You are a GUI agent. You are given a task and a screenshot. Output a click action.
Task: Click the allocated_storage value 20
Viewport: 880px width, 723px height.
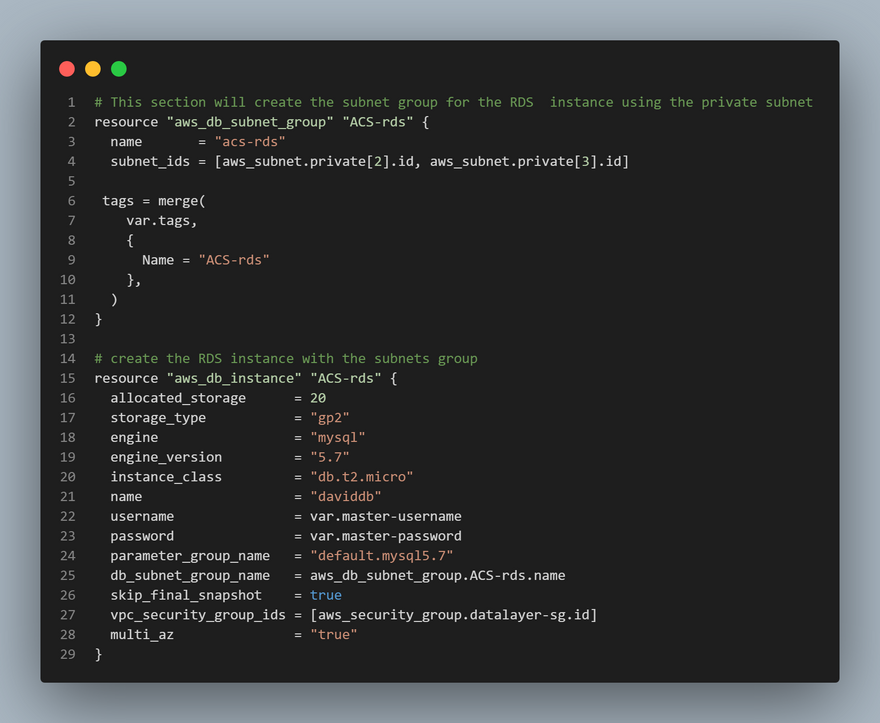[x=318, y=398]
